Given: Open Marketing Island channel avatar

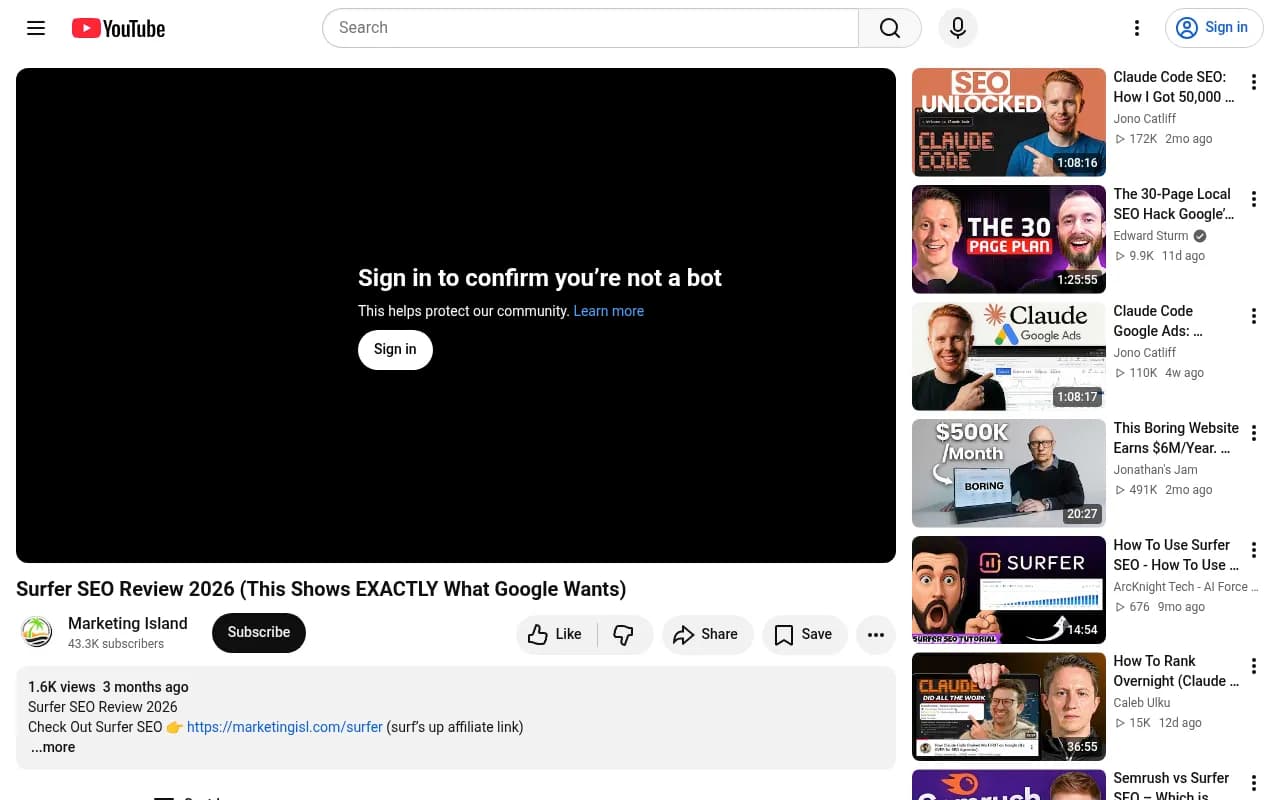Looking at the screenshot, I should tap(37, 632).
